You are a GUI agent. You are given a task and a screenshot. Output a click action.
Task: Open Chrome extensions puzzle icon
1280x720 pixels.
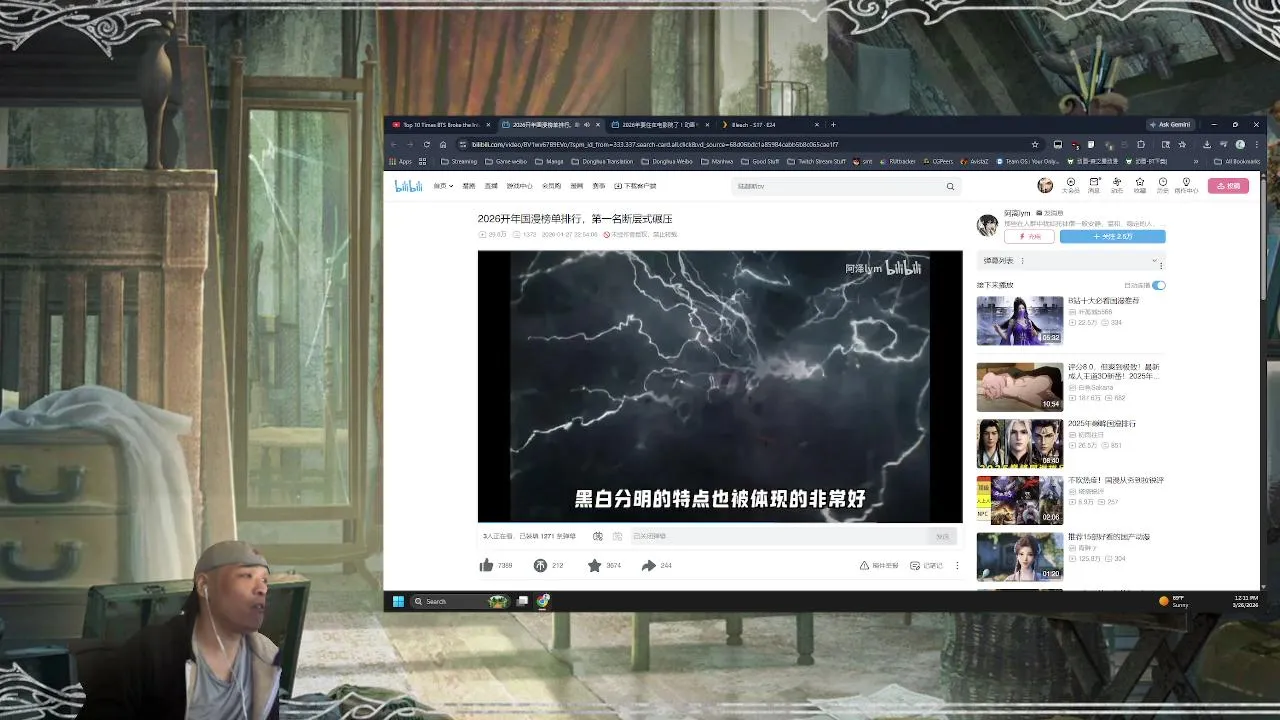point(1140,144)
